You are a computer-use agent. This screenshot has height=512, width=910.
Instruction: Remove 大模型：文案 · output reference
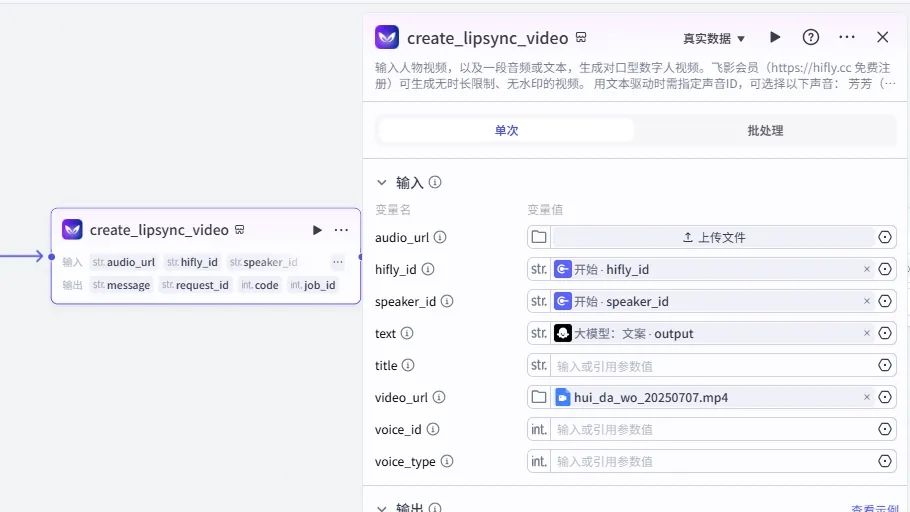point(866,333)
